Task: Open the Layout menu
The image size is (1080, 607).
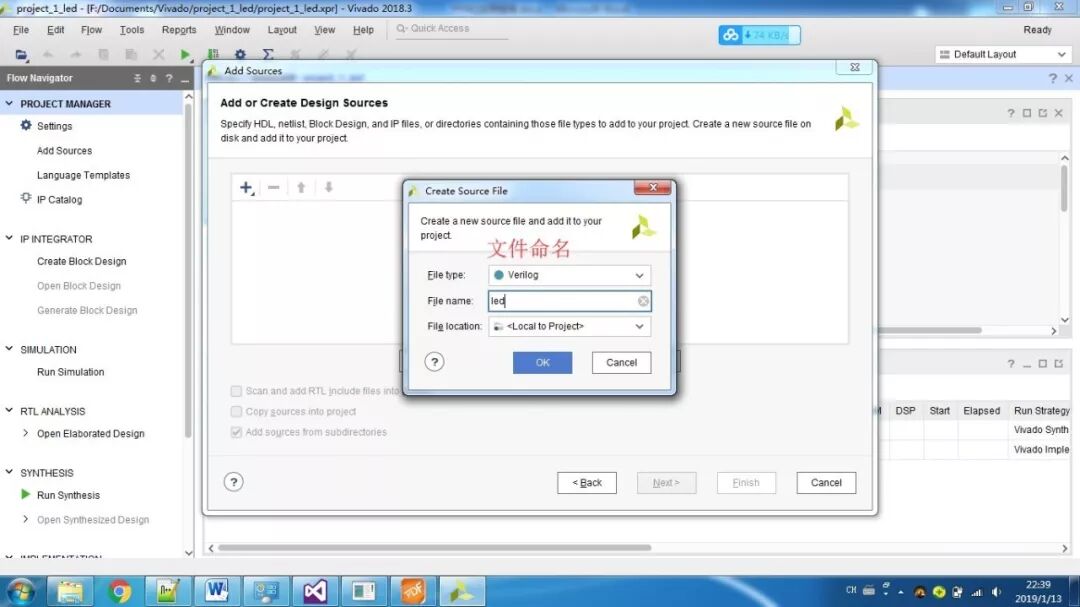Action: click(x=282, y=30)
